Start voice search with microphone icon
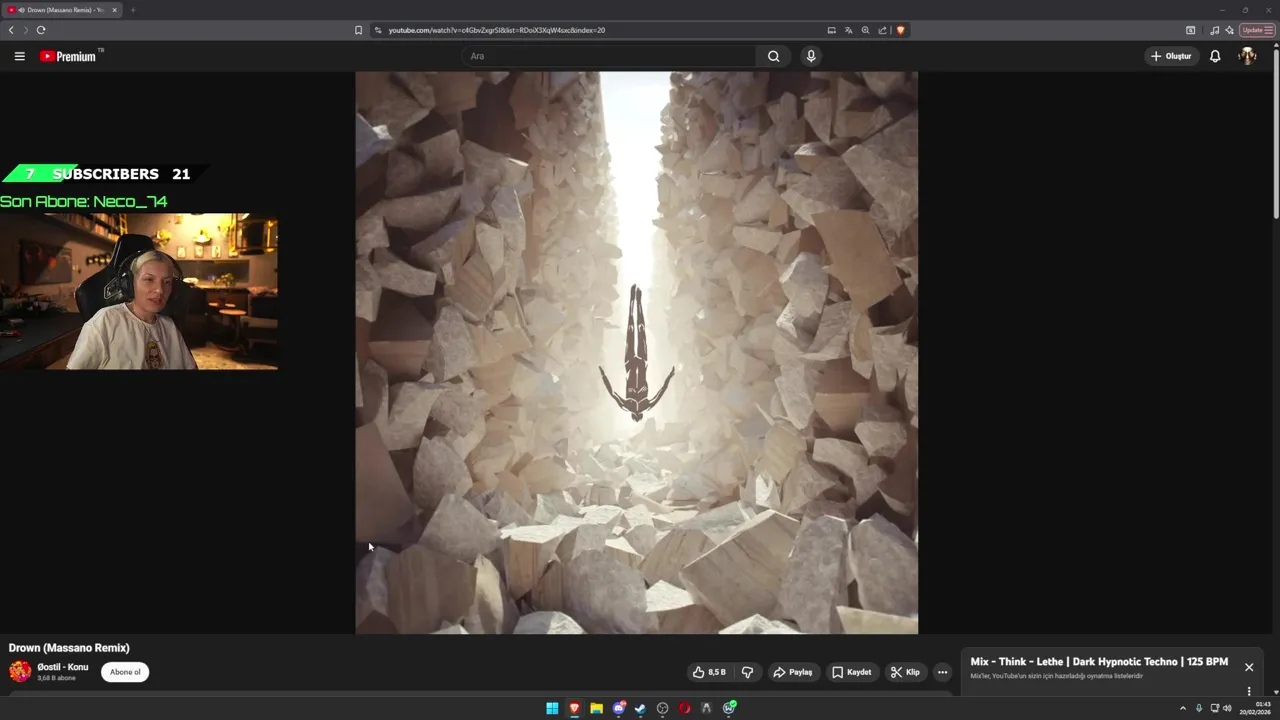This screenshot has height=720, width=1280. point(811,56)
